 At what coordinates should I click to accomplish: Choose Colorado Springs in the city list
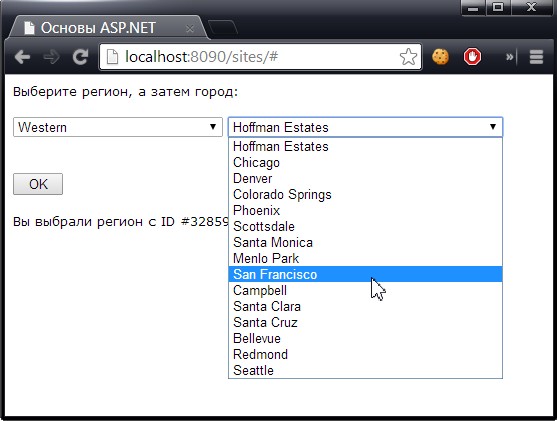tap(365, 194)
